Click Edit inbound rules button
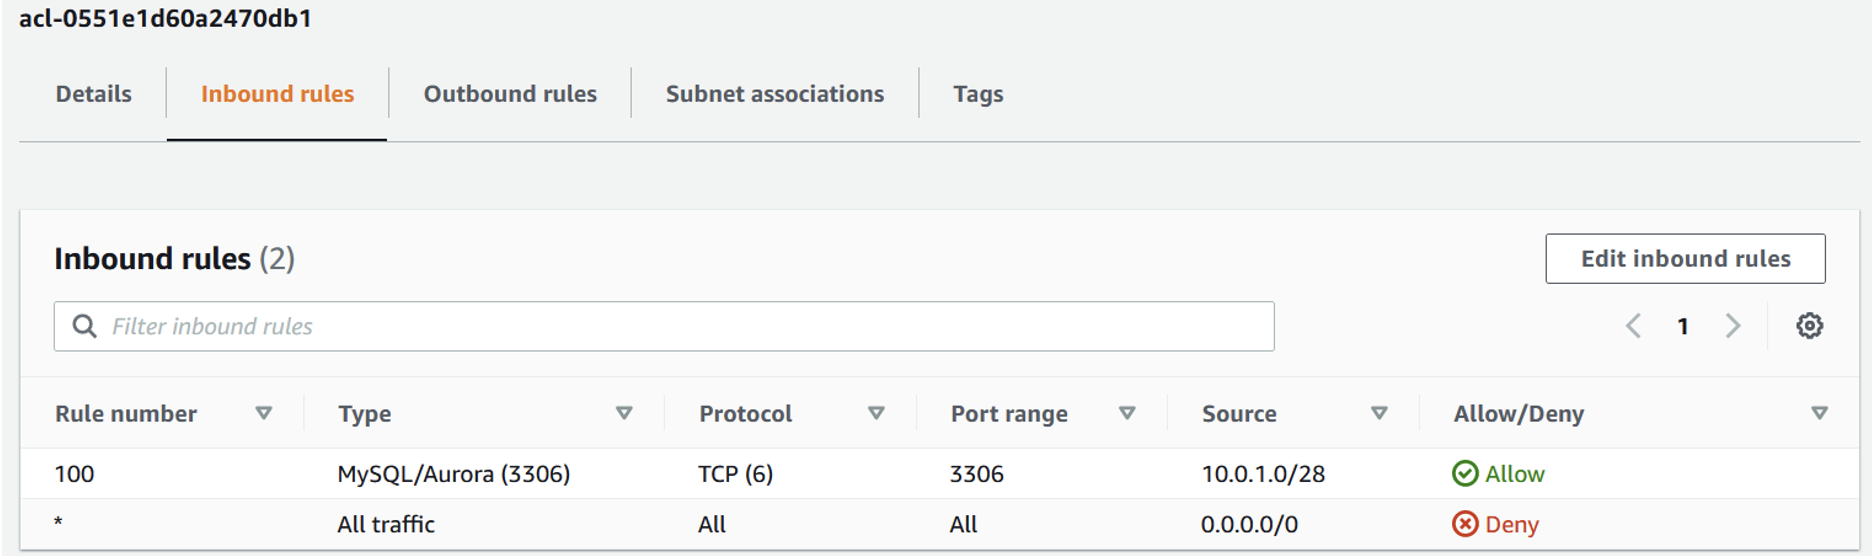The height and width of the screenshot is (560, 1872). (1685, 259)
